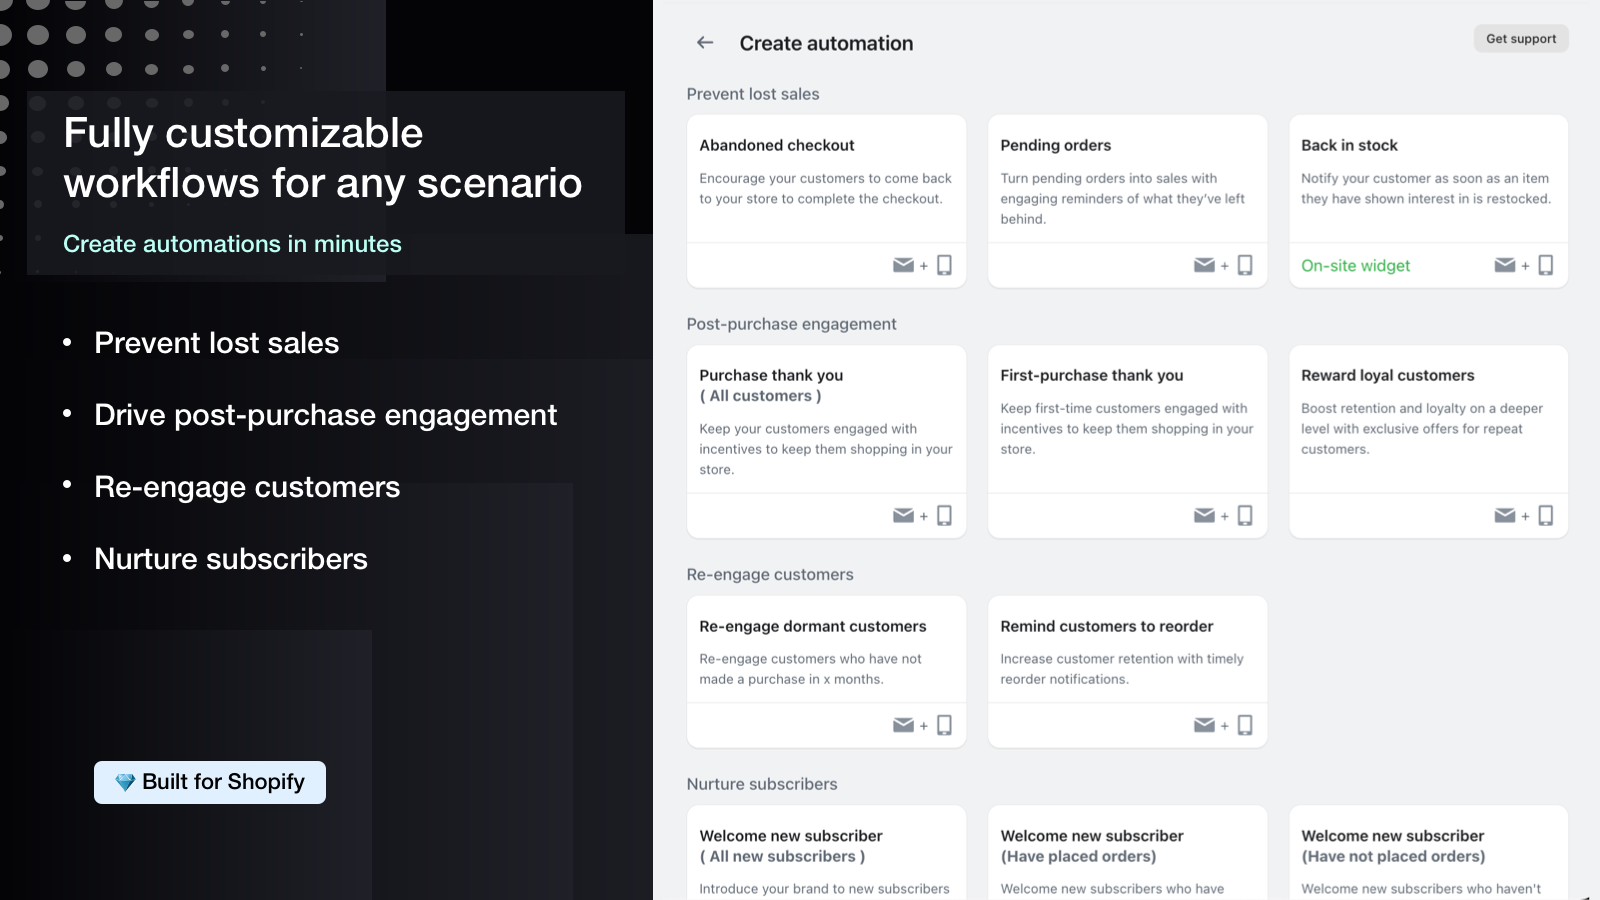1600x900 pixels.
Task: Select Reward loyal customers automation
Action: pyautogui.click(x=1428, y=441)
